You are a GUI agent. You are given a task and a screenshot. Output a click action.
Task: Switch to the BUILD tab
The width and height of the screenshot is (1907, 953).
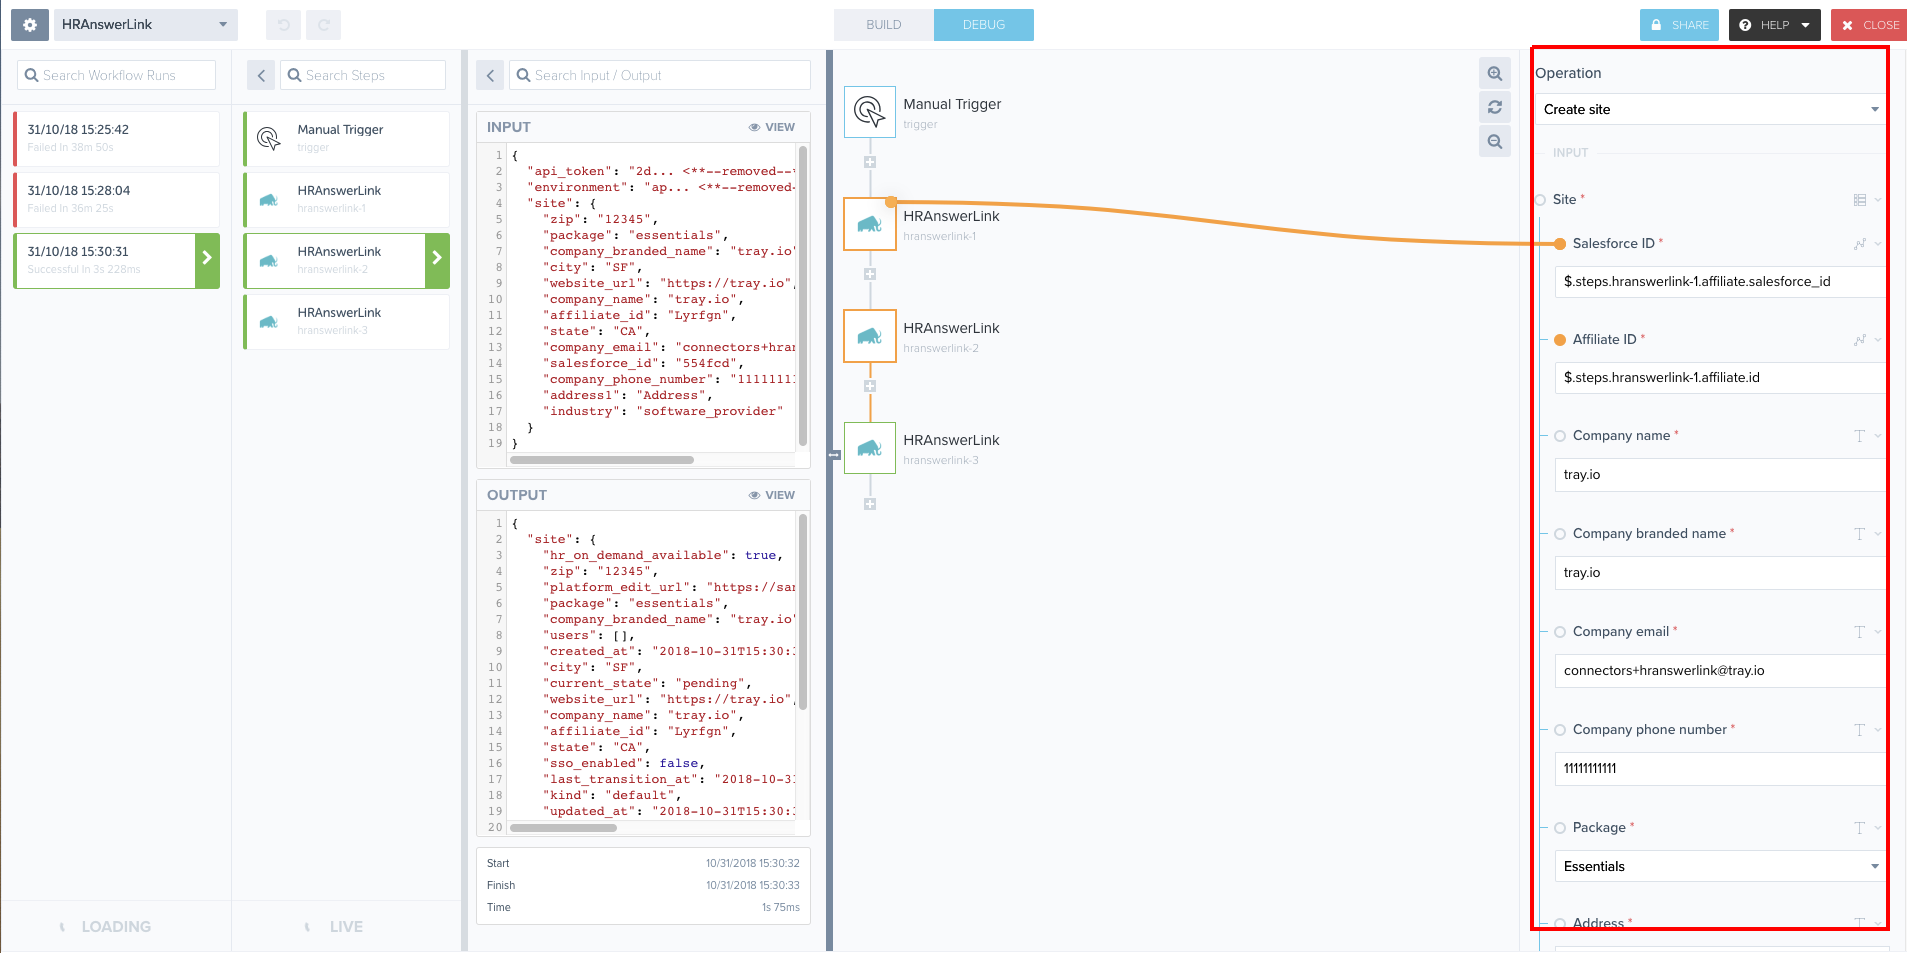click(883, 24)
